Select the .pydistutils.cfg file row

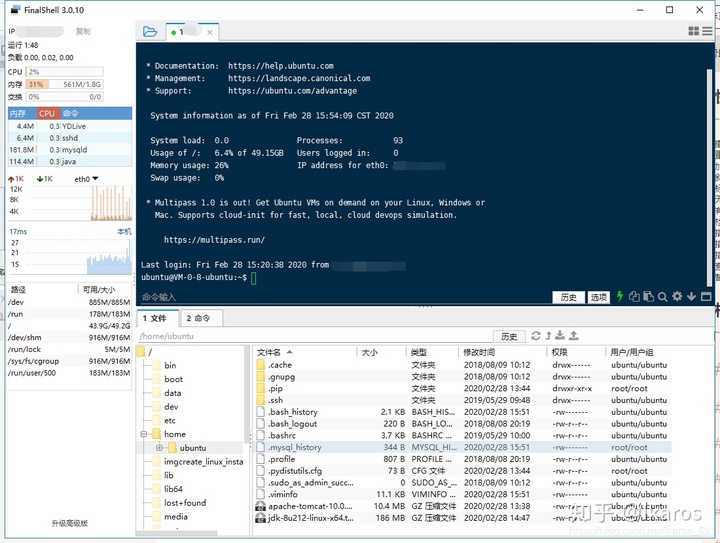(461, 470)
